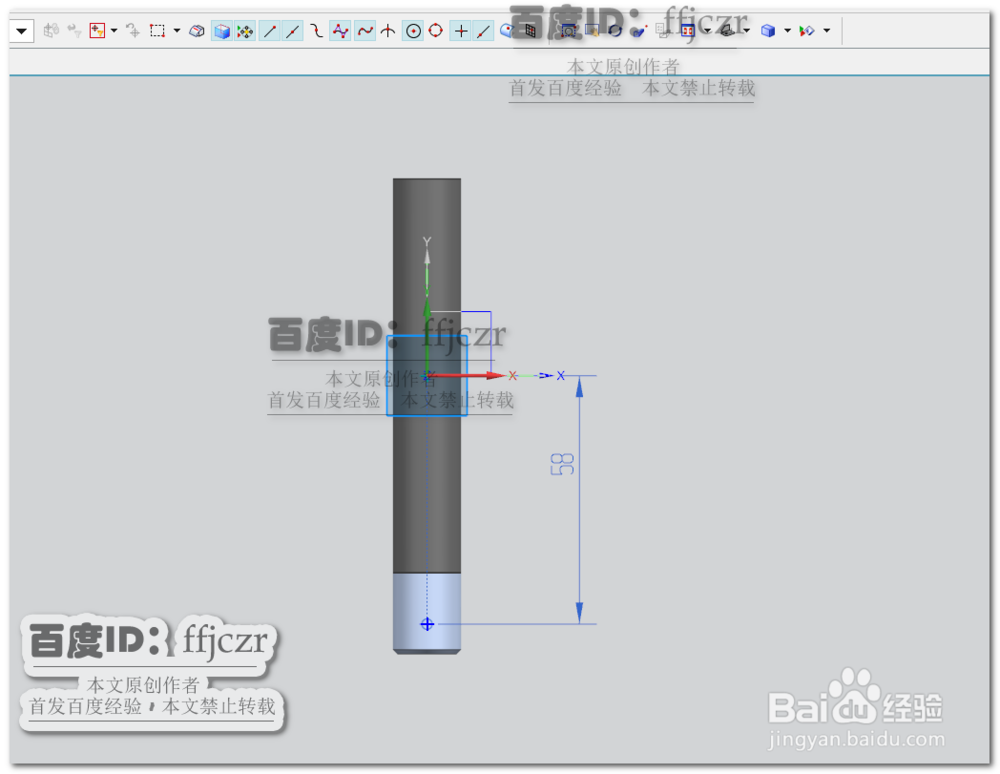This screenshot has height=774, width=1000.
Task: Toggle the spline defining point snap icon
Action: 365,31
